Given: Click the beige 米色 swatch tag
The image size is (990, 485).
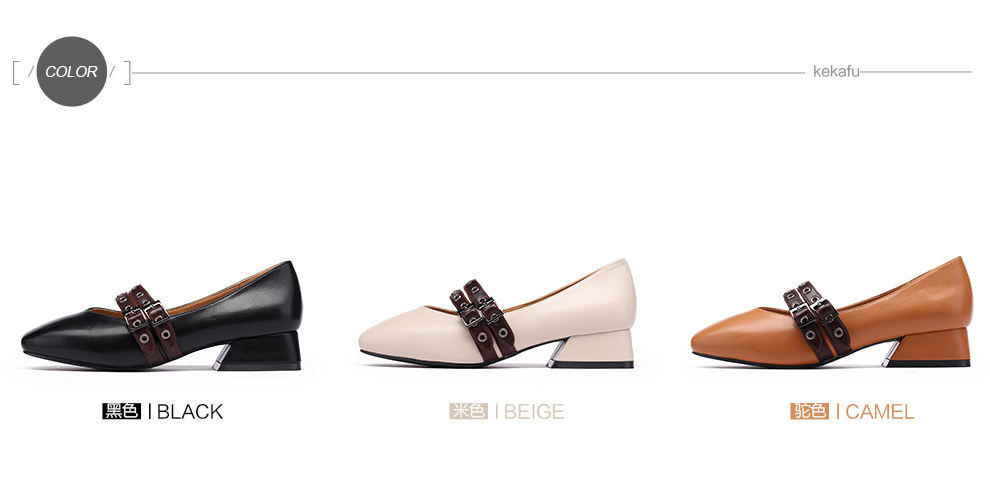Looking at the screenshot, I should tap(468, 411).
